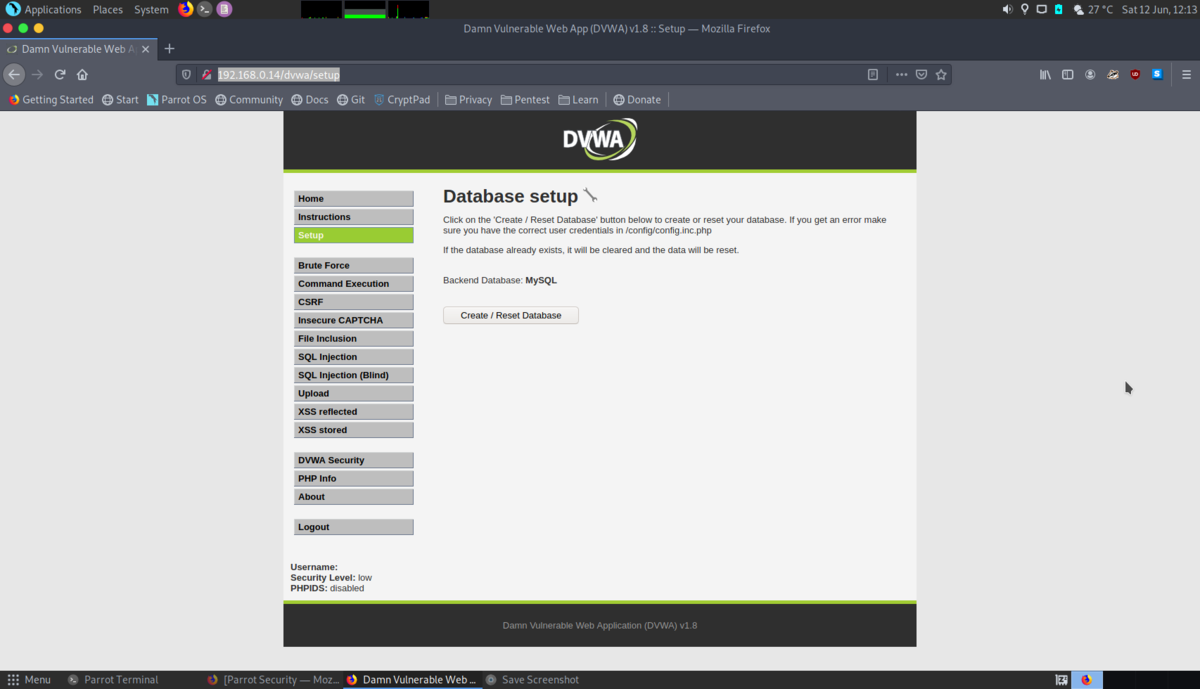Open the Firefox account icon
The height and width of the screenshot is (689, 1200).
1090,74
